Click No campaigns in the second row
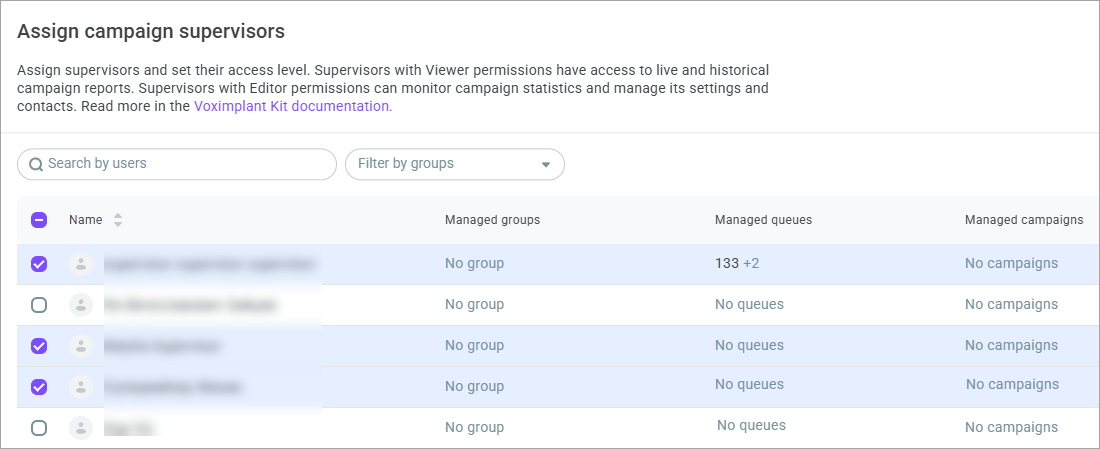 coord(1012,304)
